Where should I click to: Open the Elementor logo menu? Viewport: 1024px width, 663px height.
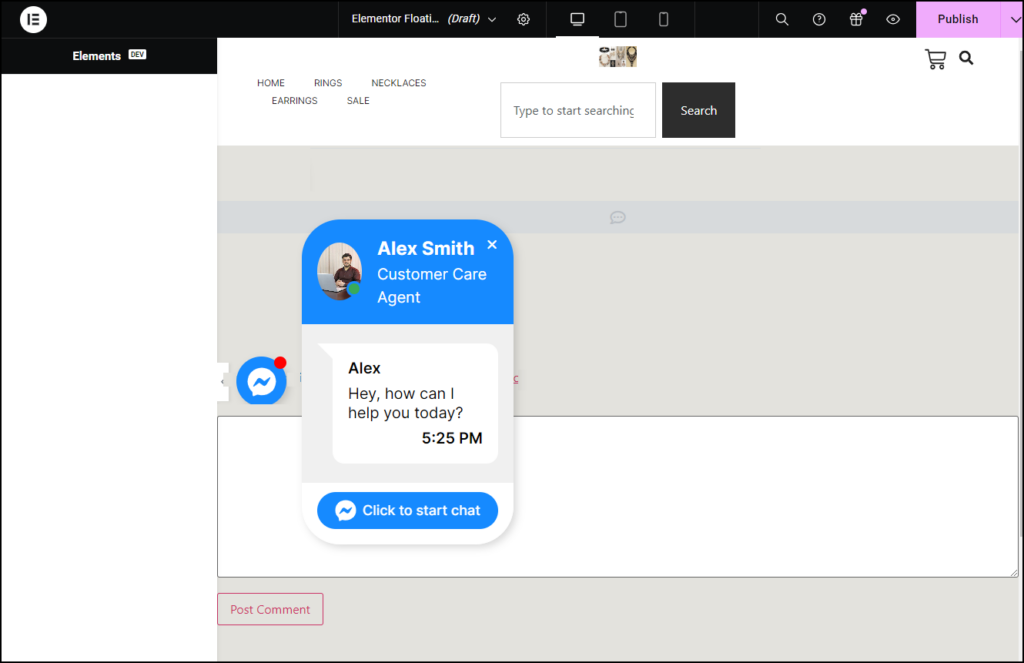(x=33, y=19)
